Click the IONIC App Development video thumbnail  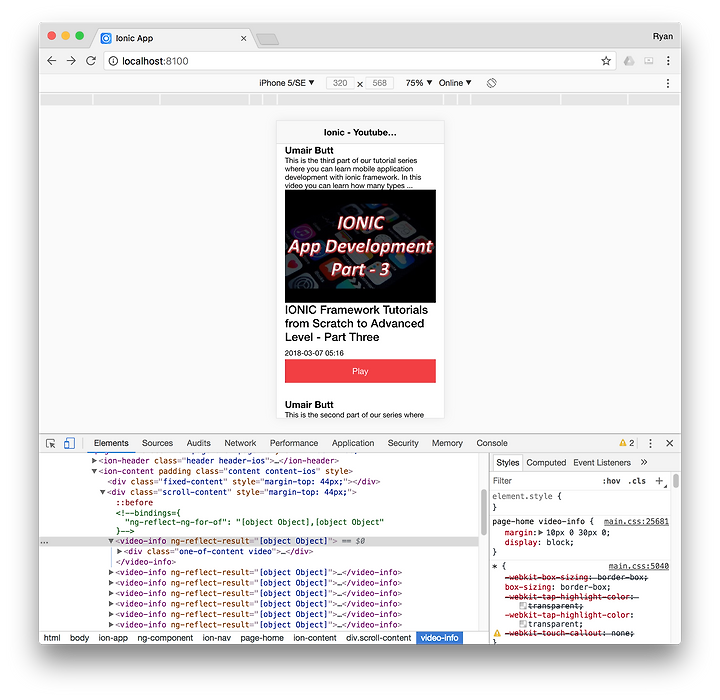pos(360,246)
